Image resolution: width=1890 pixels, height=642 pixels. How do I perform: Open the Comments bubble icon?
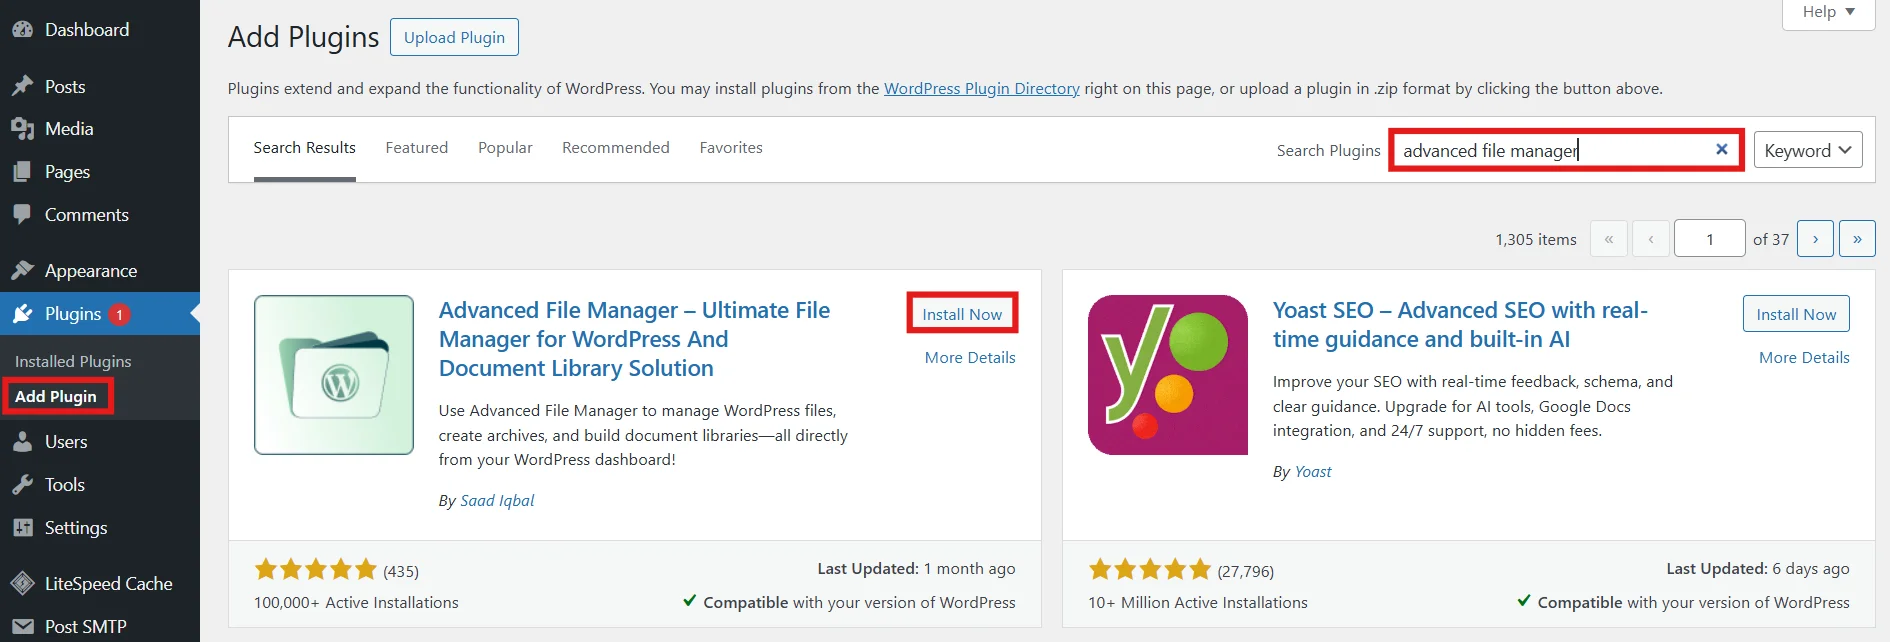(24, 214)
